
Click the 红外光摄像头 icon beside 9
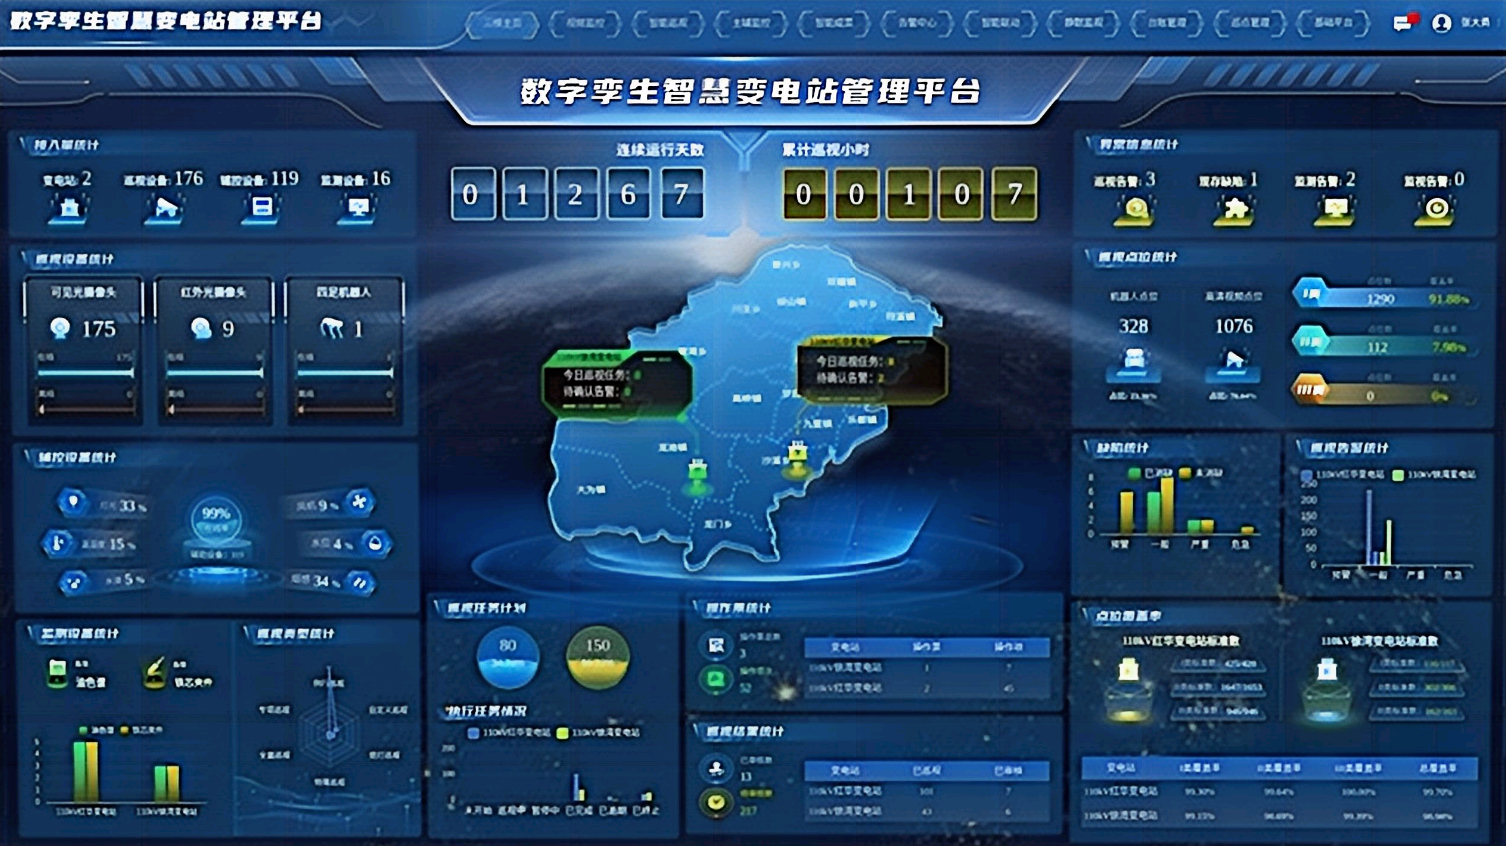(x=200, y=328)
